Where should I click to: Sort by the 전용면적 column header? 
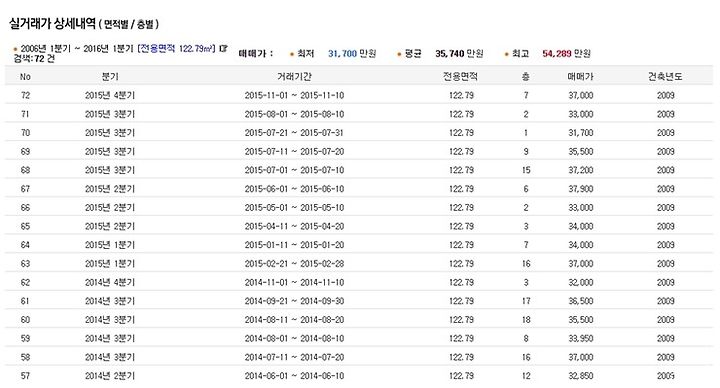coord(460,77)
